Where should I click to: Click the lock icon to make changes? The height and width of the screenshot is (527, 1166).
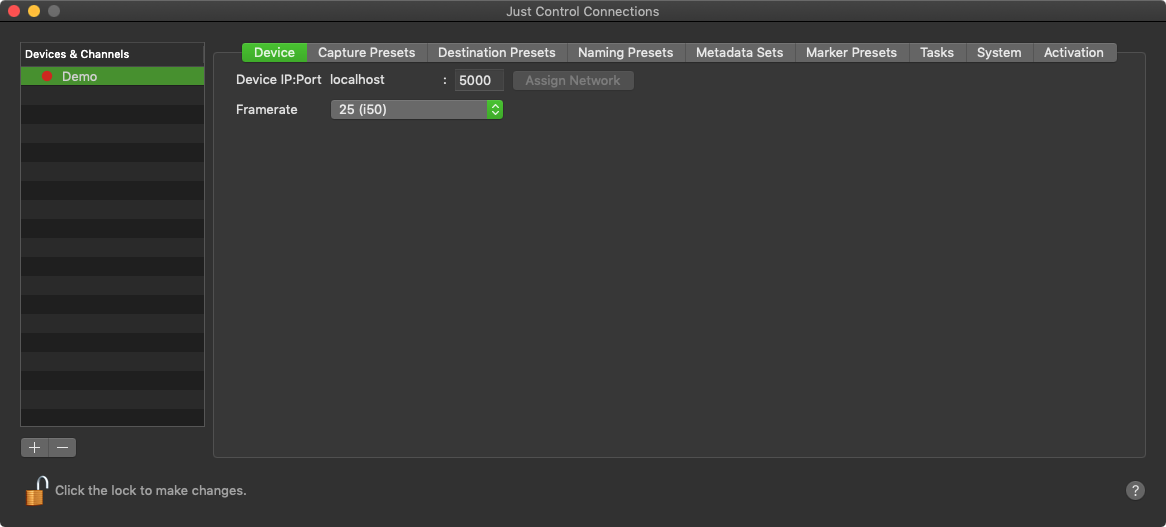tap(36, 491)
